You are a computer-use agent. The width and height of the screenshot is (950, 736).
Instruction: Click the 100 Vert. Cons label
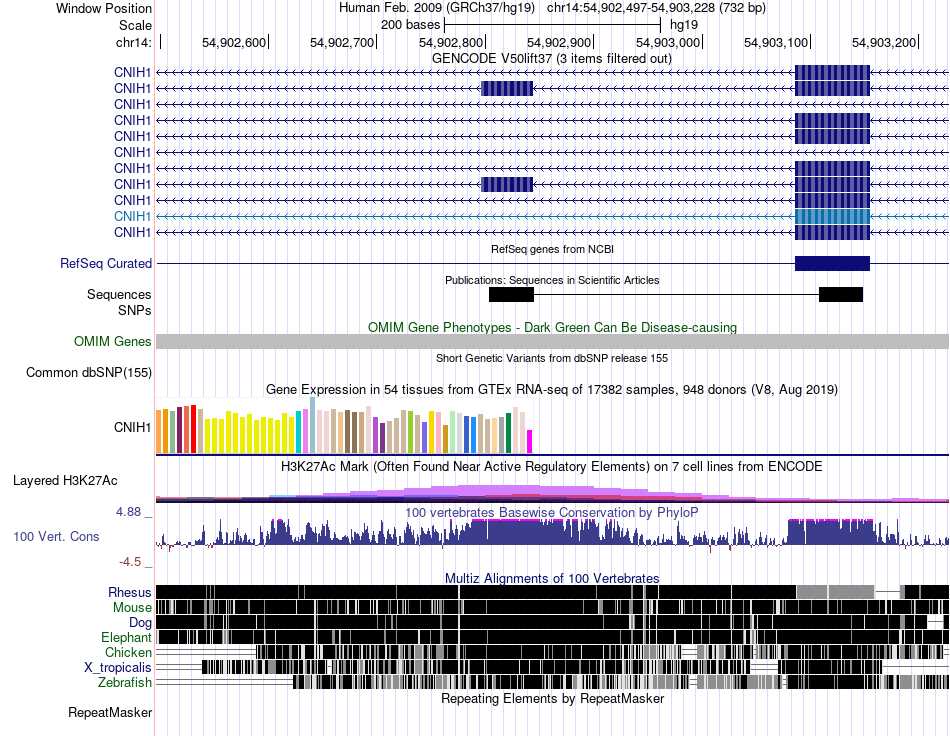pyautogui.click(x=56, y=537)
